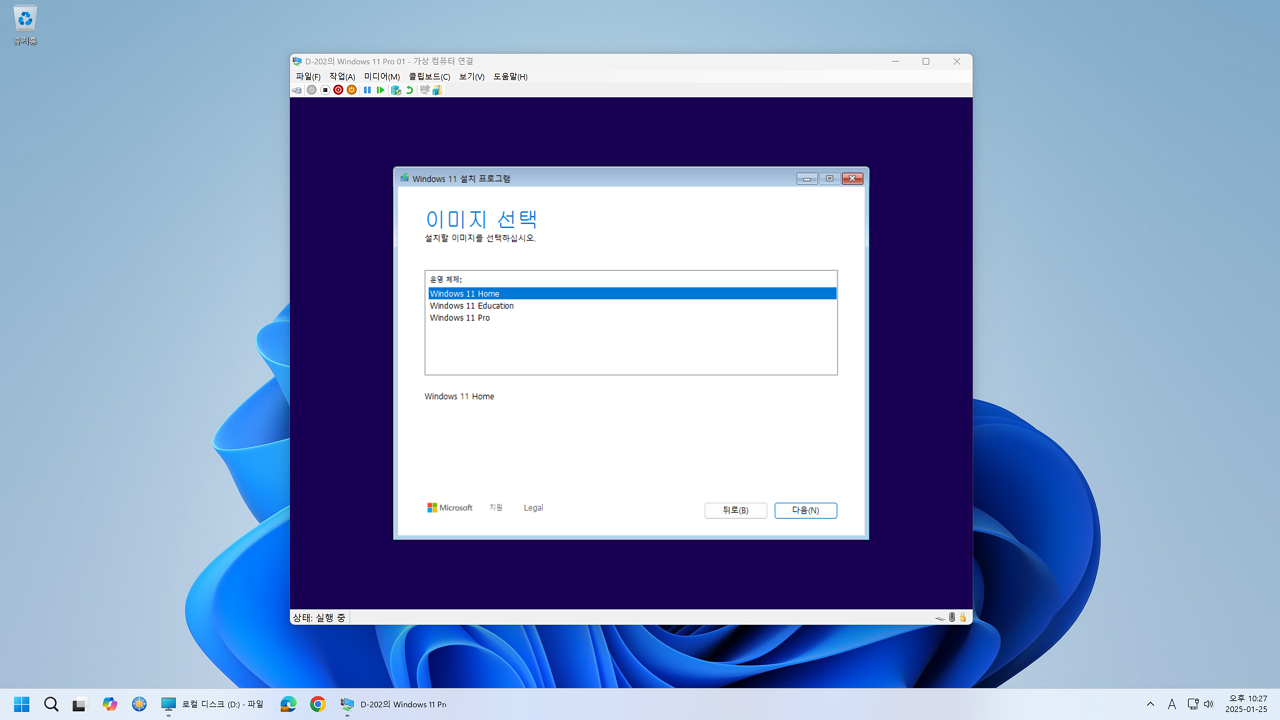Screen dimensions: 1280x720
Task: Save VM state with the orange icon
Action: 352,90
